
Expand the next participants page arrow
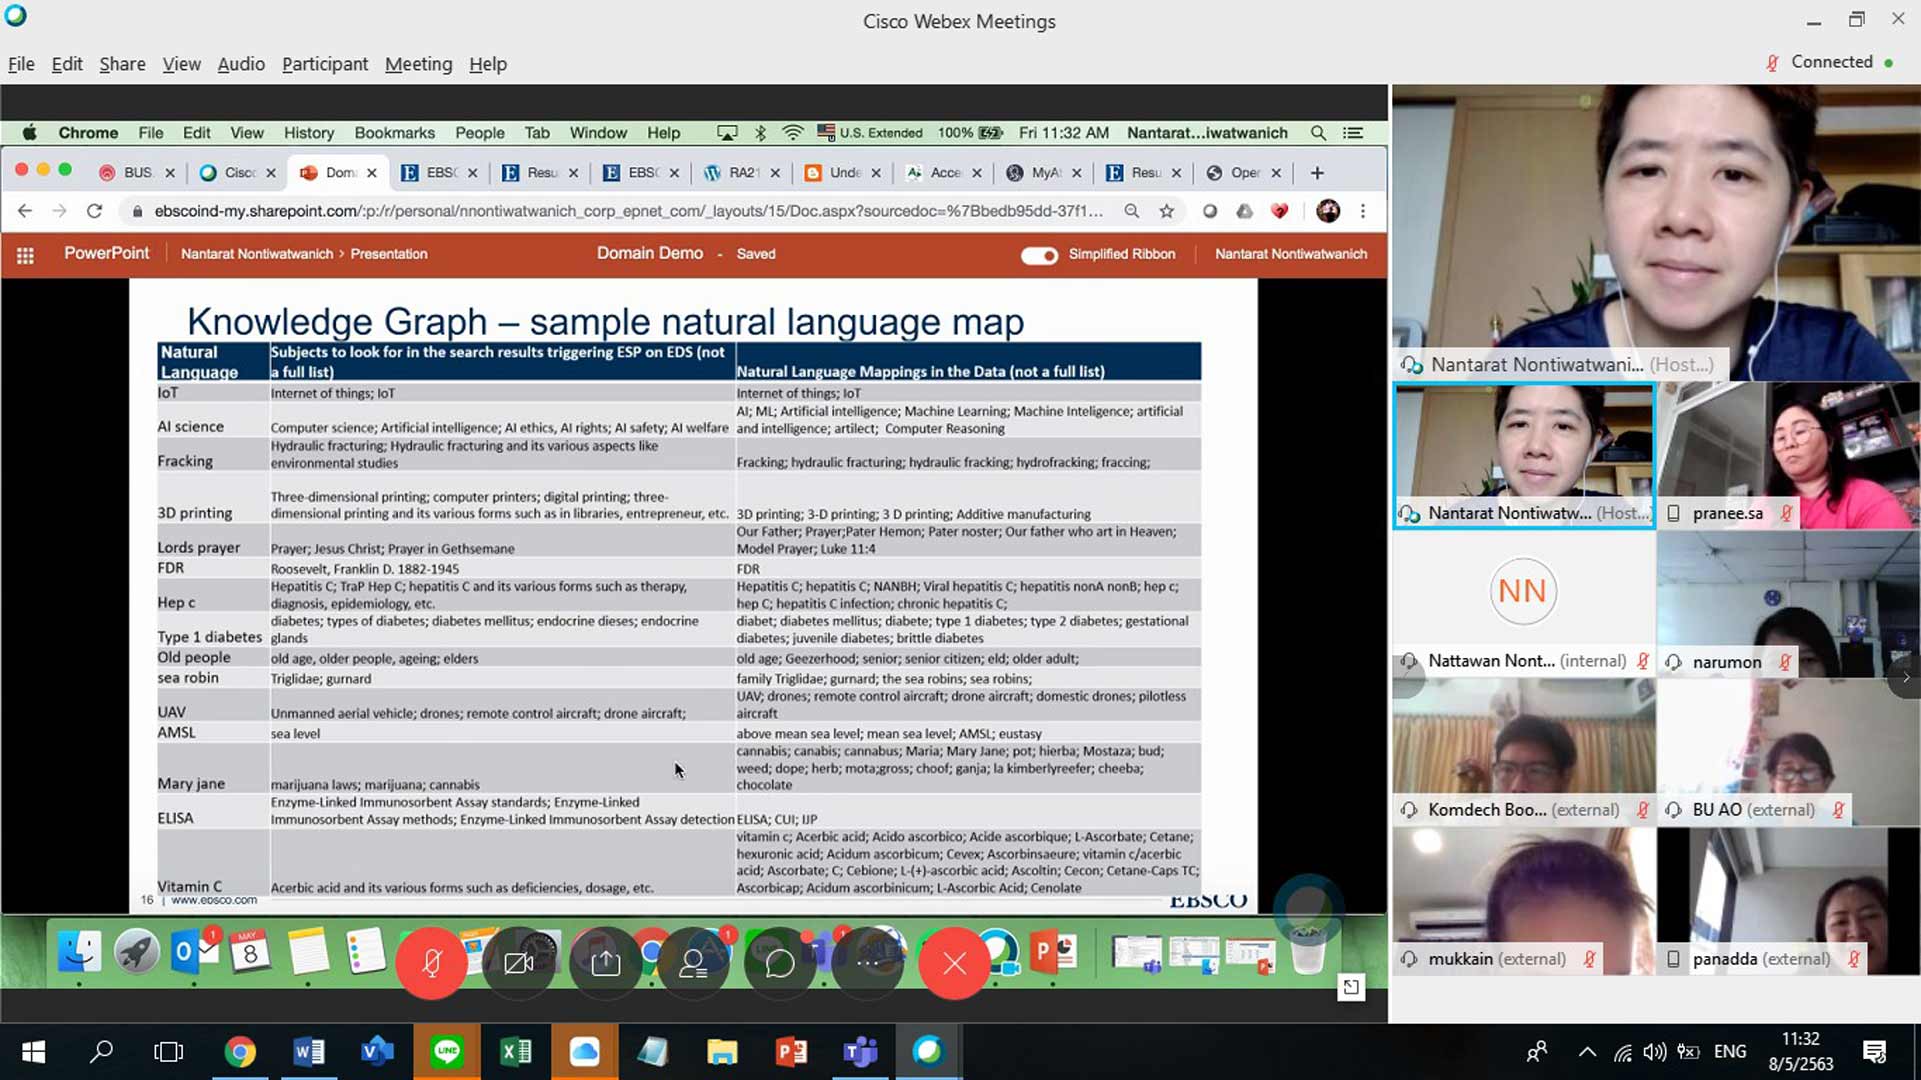pyautogui.click(x=1906, y=678)
